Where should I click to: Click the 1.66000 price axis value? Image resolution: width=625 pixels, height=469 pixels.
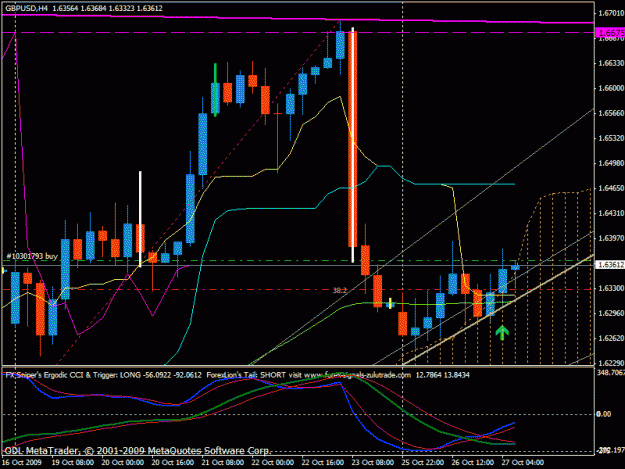611,88
